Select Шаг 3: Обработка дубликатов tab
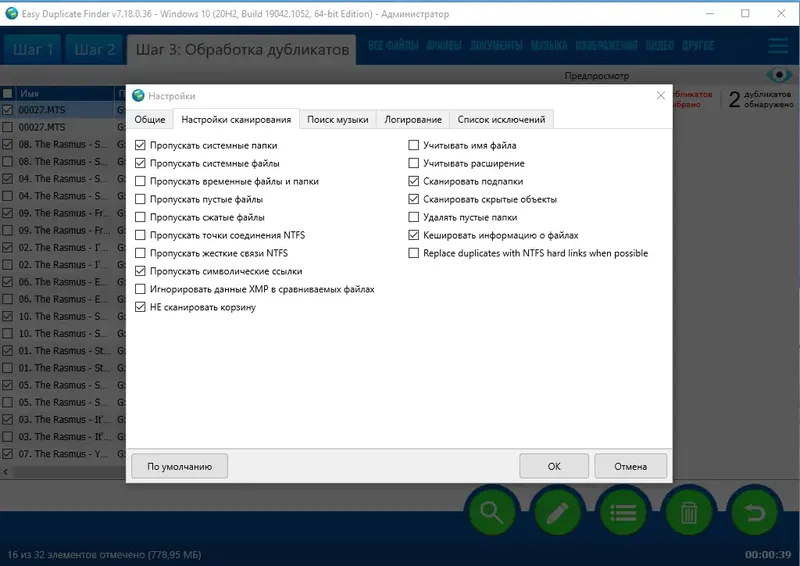This screenshot has width=800, height=566. 242,50
